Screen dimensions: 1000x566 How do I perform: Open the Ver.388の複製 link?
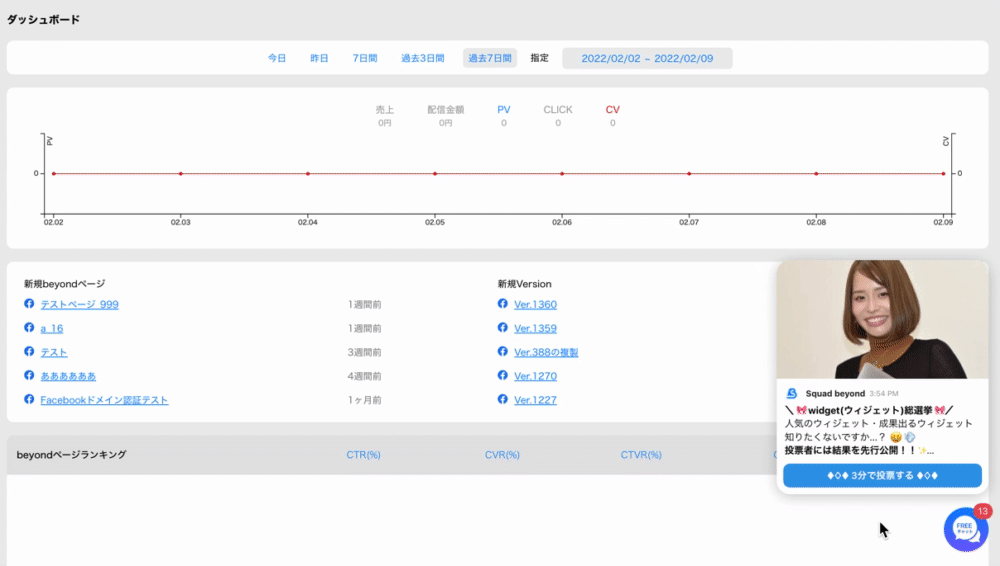pos(547,352)
